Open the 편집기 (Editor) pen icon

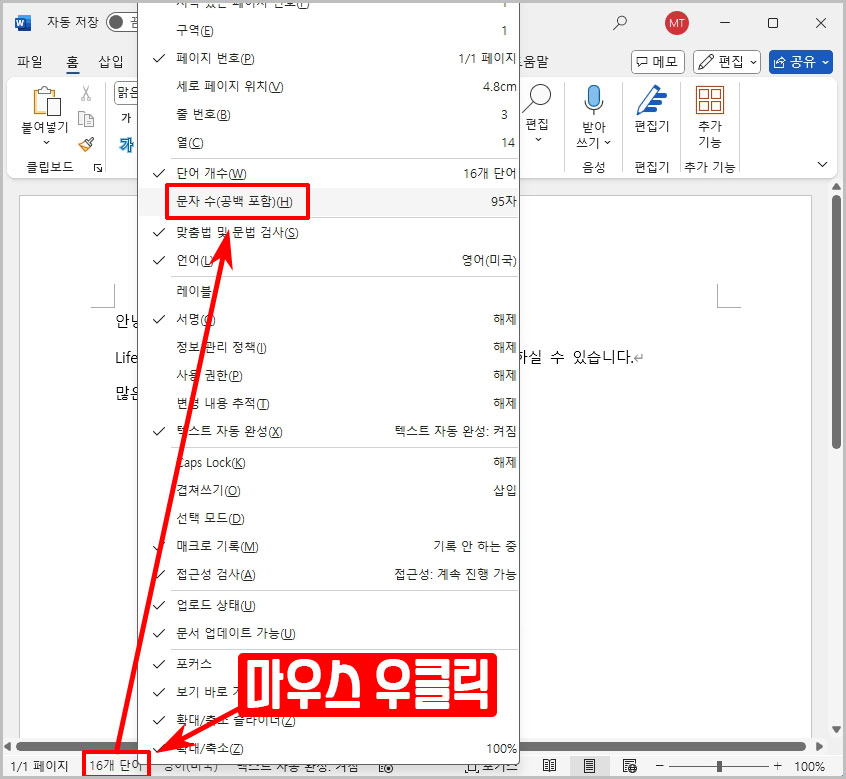653,100
